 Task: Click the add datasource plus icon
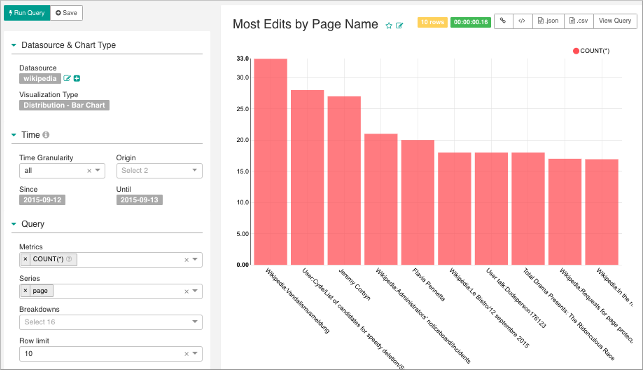click(x=77, y=78)
